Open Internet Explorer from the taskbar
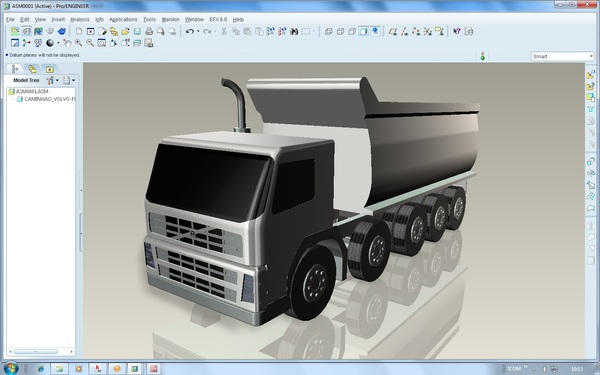Screen dimensions: 600x375 click(x=40, y=369)
